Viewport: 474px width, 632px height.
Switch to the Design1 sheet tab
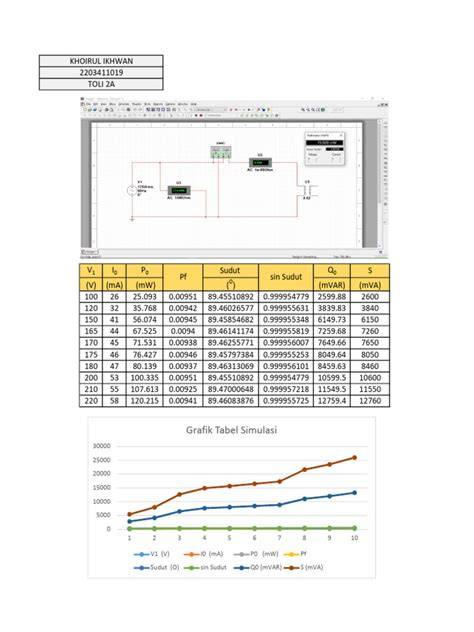[90, 252]
